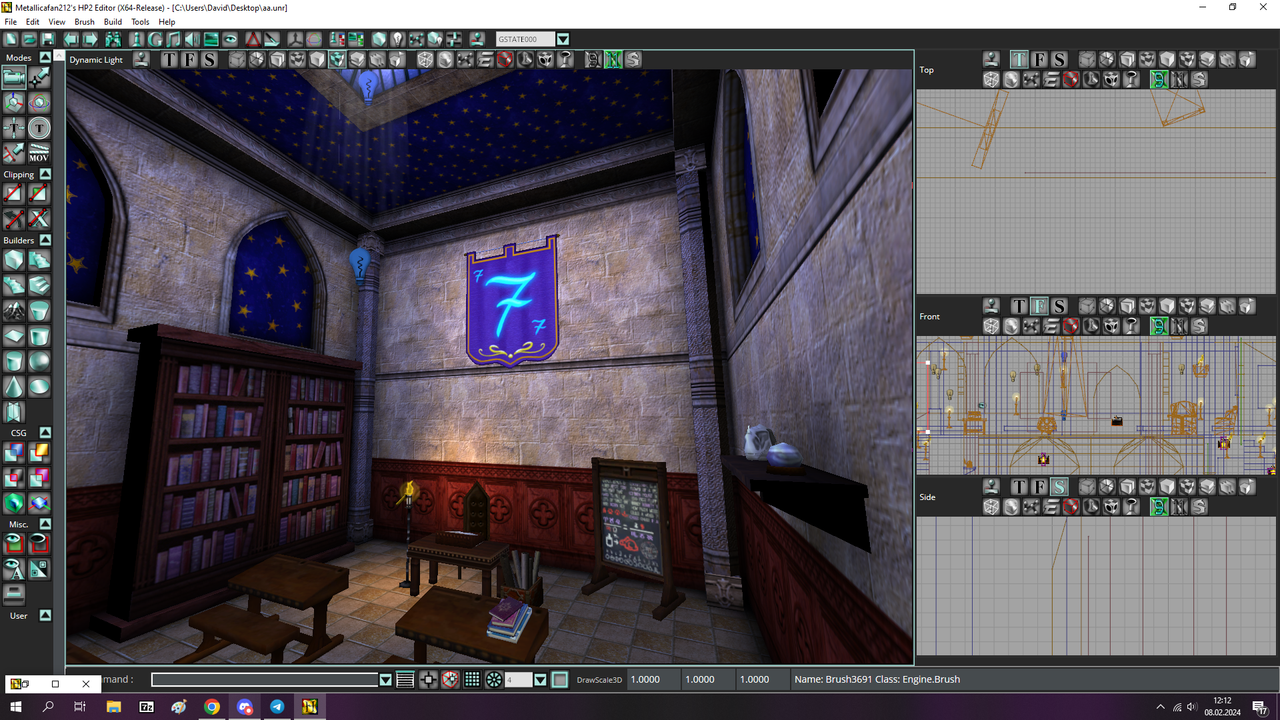
Task: Click the log window icon in status bar
Action: click(405, 680)
